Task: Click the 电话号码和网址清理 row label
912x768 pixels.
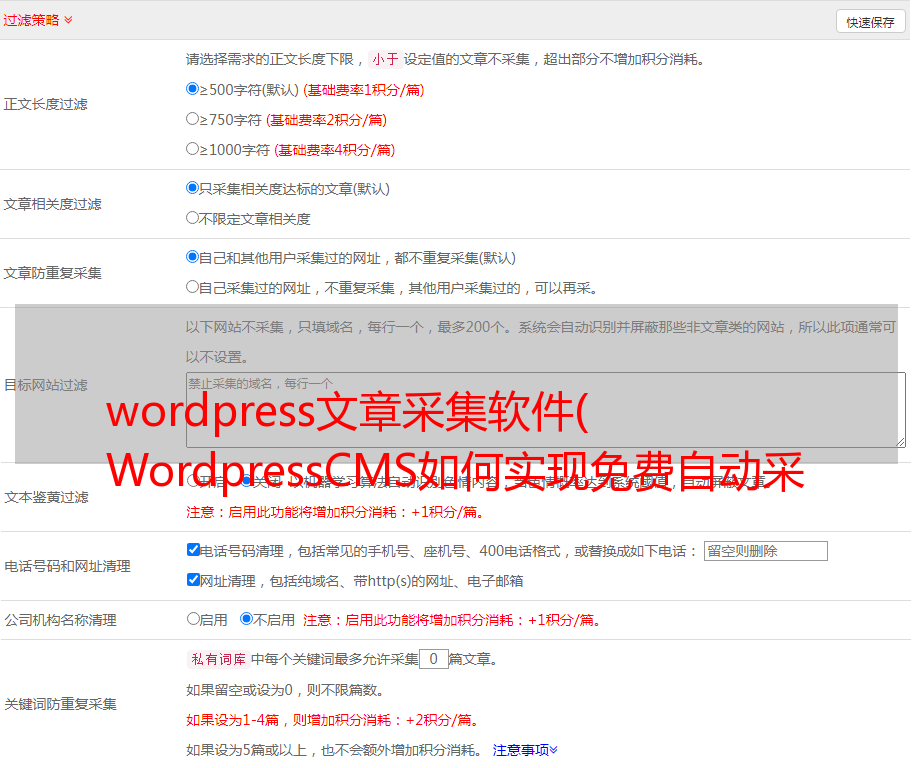Action: coord(67,566)
